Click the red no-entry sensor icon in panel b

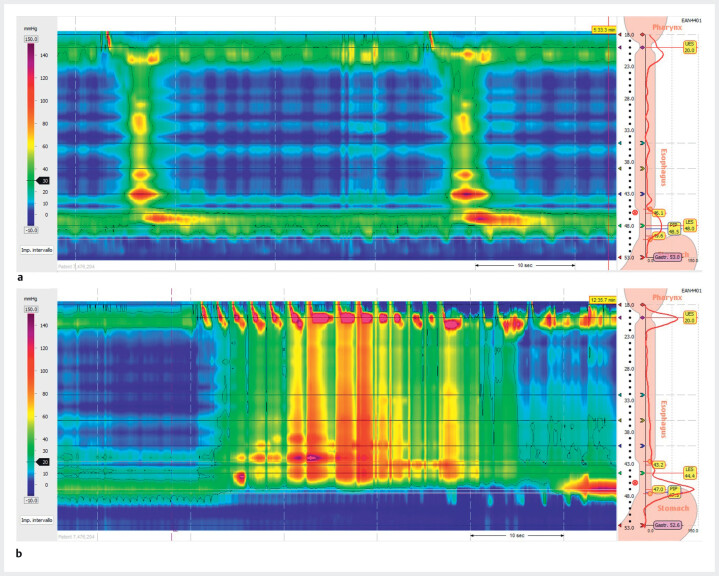click(x=635, y=482)
